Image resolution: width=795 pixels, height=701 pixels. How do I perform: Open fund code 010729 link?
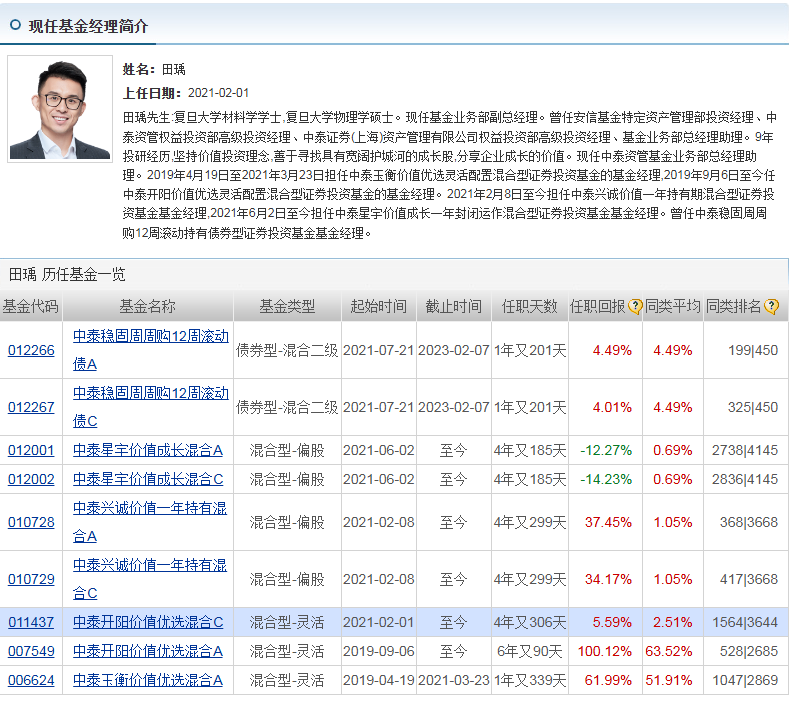pyautogui.click(x=31, y=579)
